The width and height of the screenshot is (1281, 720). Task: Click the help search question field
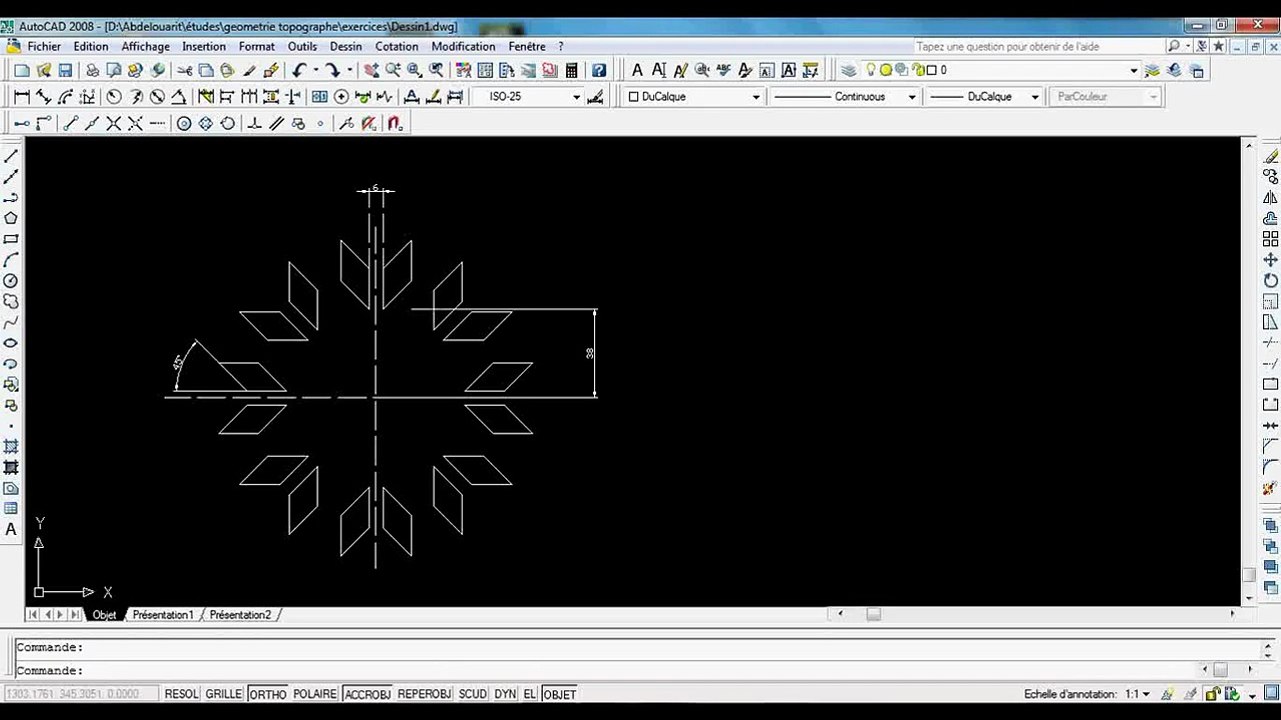(x=1038, y=46)
